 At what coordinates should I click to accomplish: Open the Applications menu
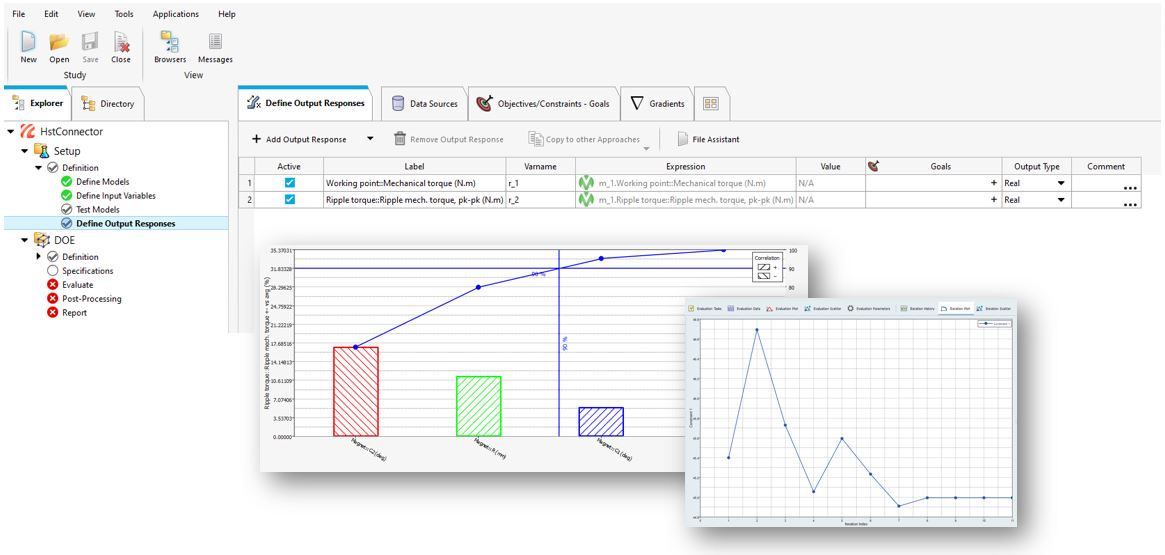(x=175, y=14)
